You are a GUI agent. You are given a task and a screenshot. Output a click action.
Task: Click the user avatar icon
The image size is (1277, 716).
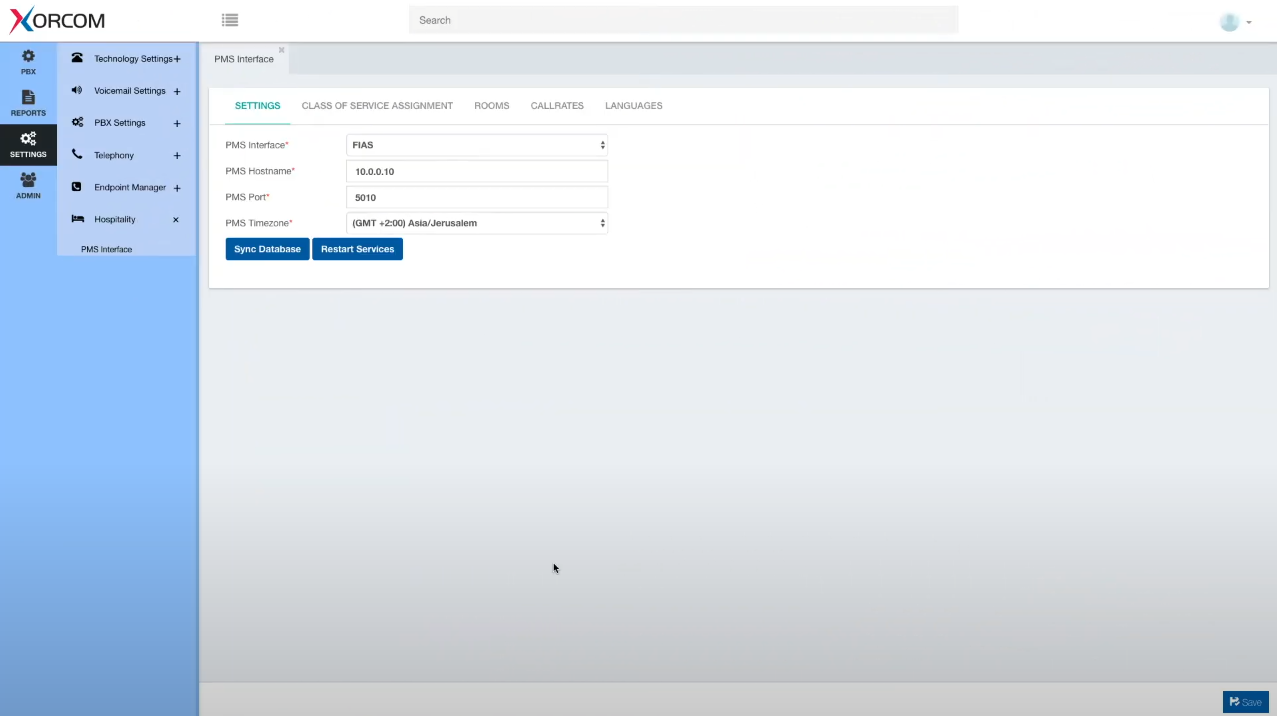click(x=1230, y=22)
